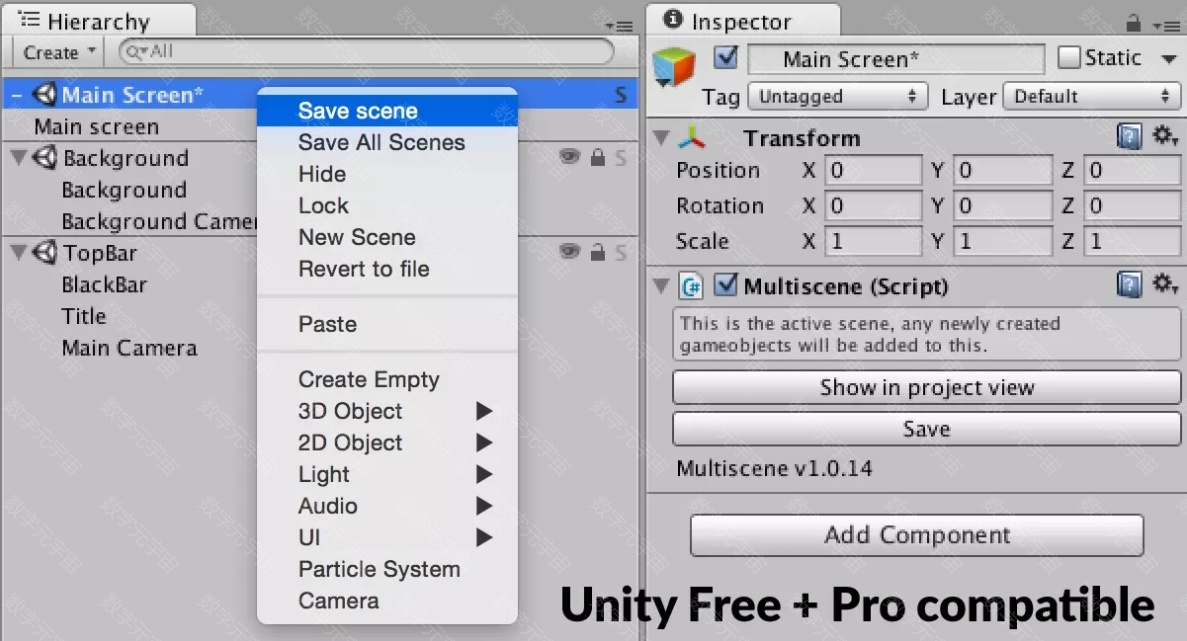1187x641 pixels.
Task: Click the S save indicator on TopBar row
Action: (x=621, y=252)
